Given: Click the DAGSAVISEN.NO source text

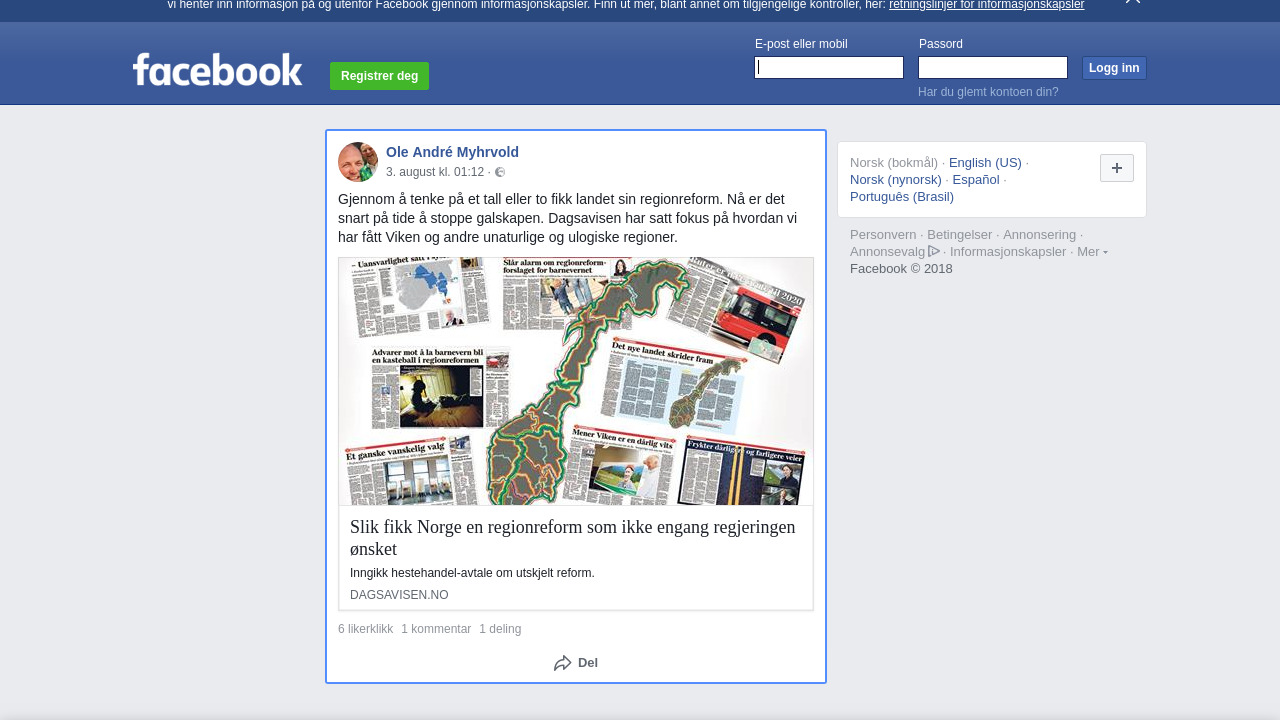Looking at the screenshot, I should pos(399,595).
